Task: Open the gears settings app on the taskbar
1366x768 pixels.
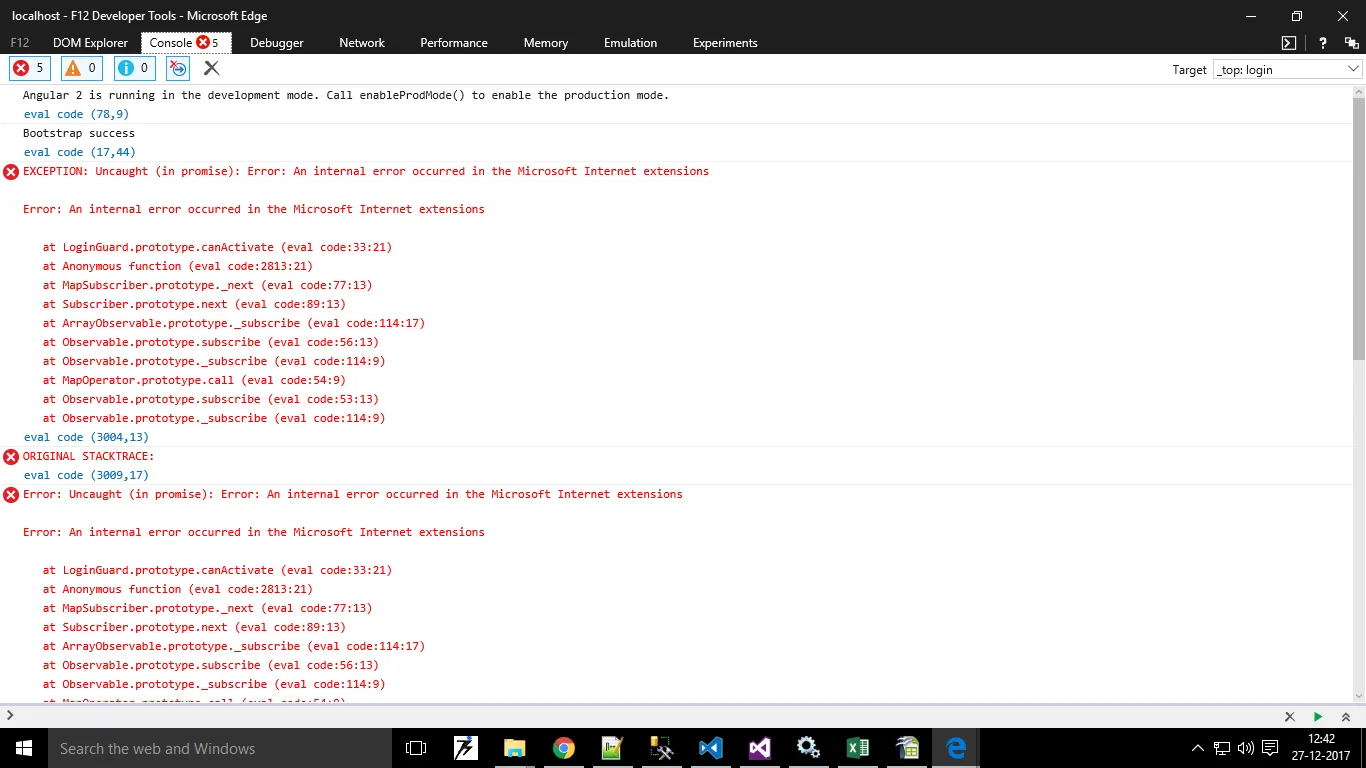Action: click(808, 748)
